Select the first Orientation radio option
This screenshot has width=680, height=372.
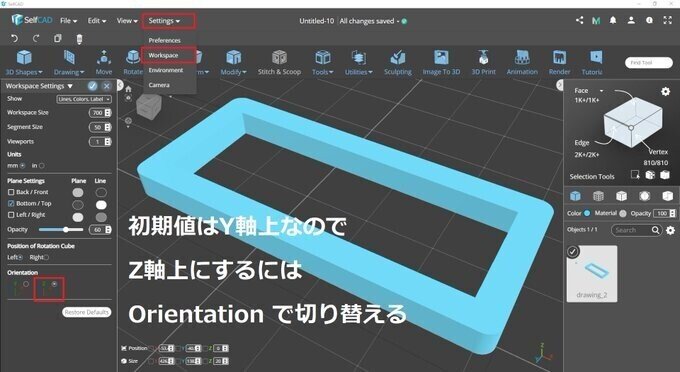26,284
